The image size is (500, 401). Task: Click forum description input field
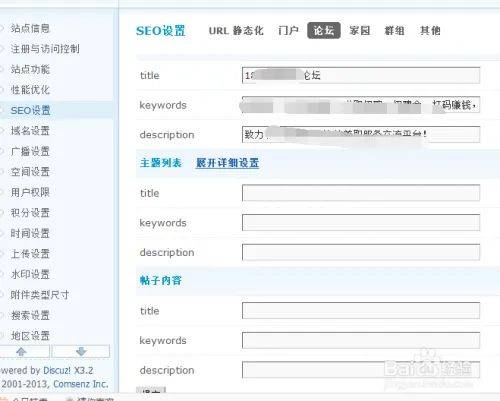coord(361,134)
